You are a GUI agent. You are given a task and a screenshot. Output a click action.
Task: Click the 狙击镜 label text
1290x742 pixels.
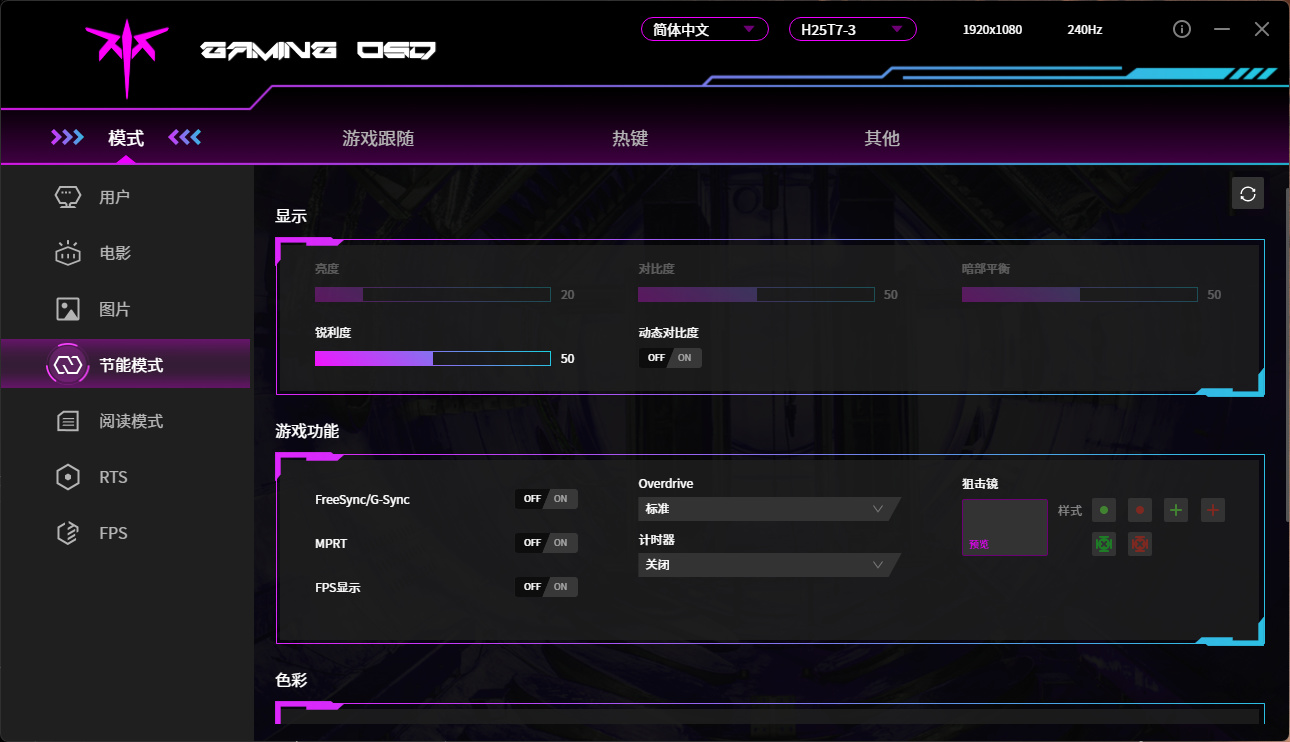(980, 484)
